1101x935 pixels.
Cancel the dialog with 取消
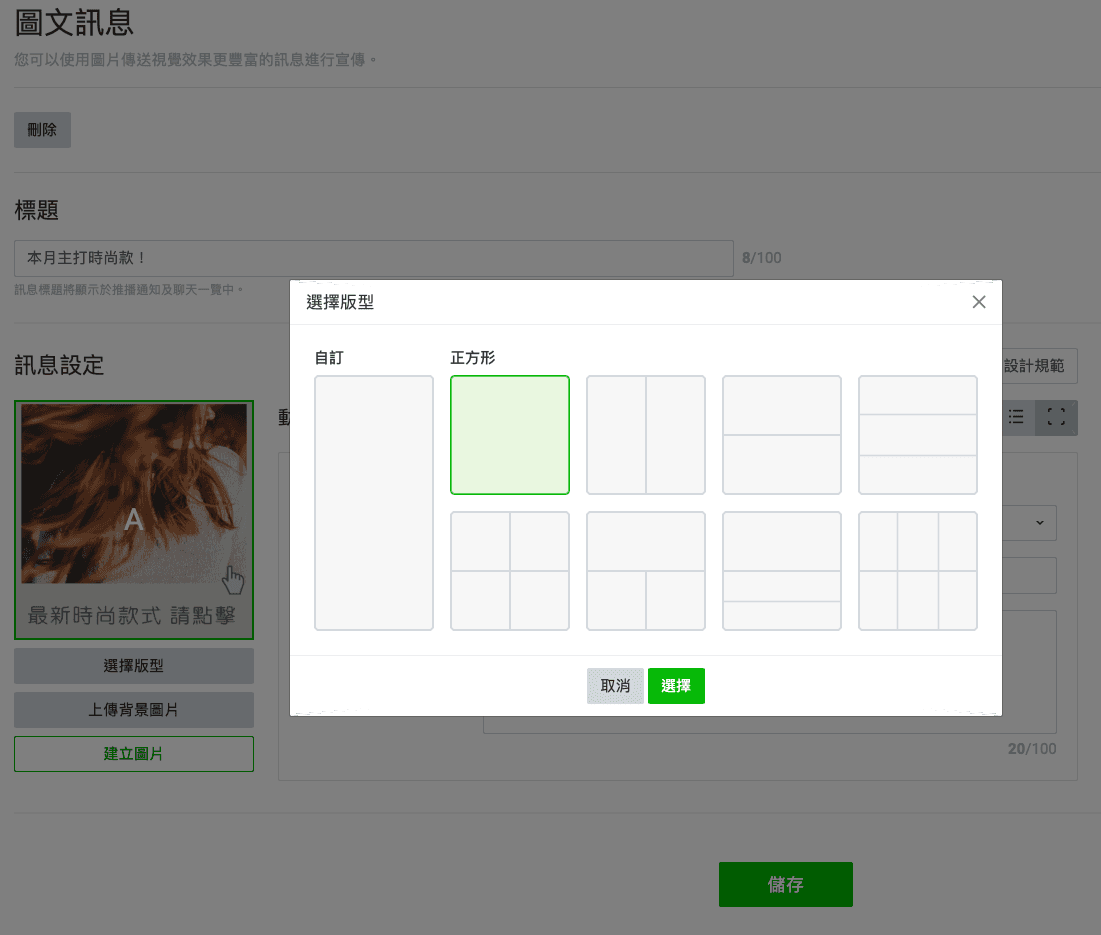[x=615, y=686]
